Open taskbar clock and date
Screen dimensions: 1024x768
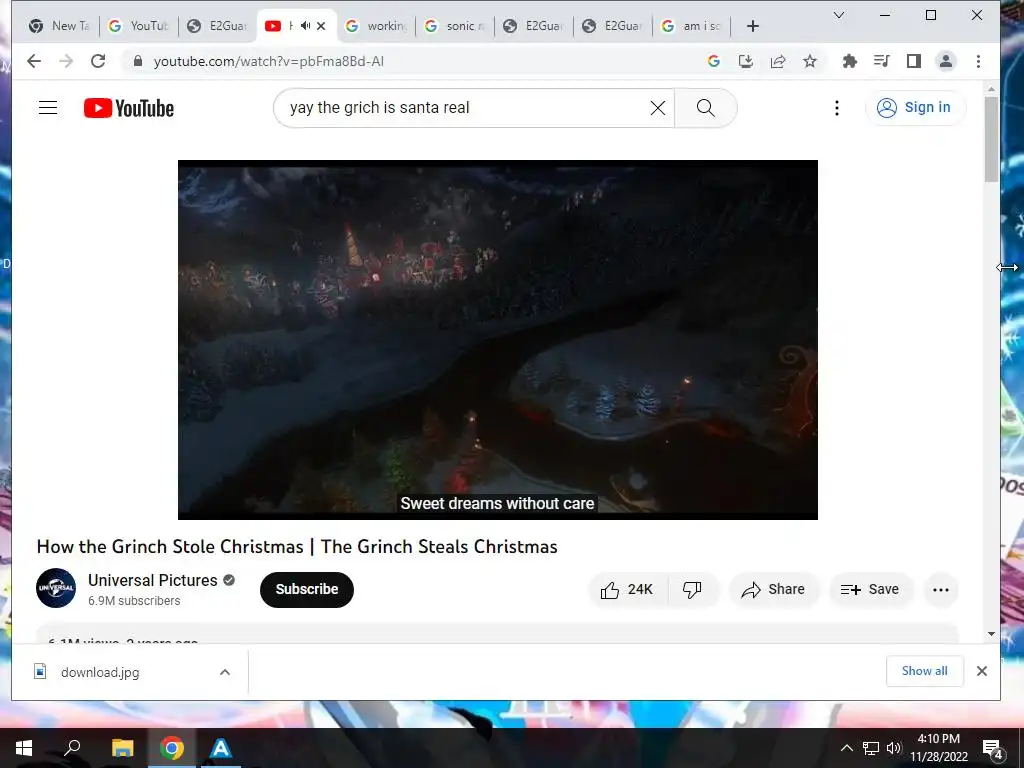(x=939, y=748)
